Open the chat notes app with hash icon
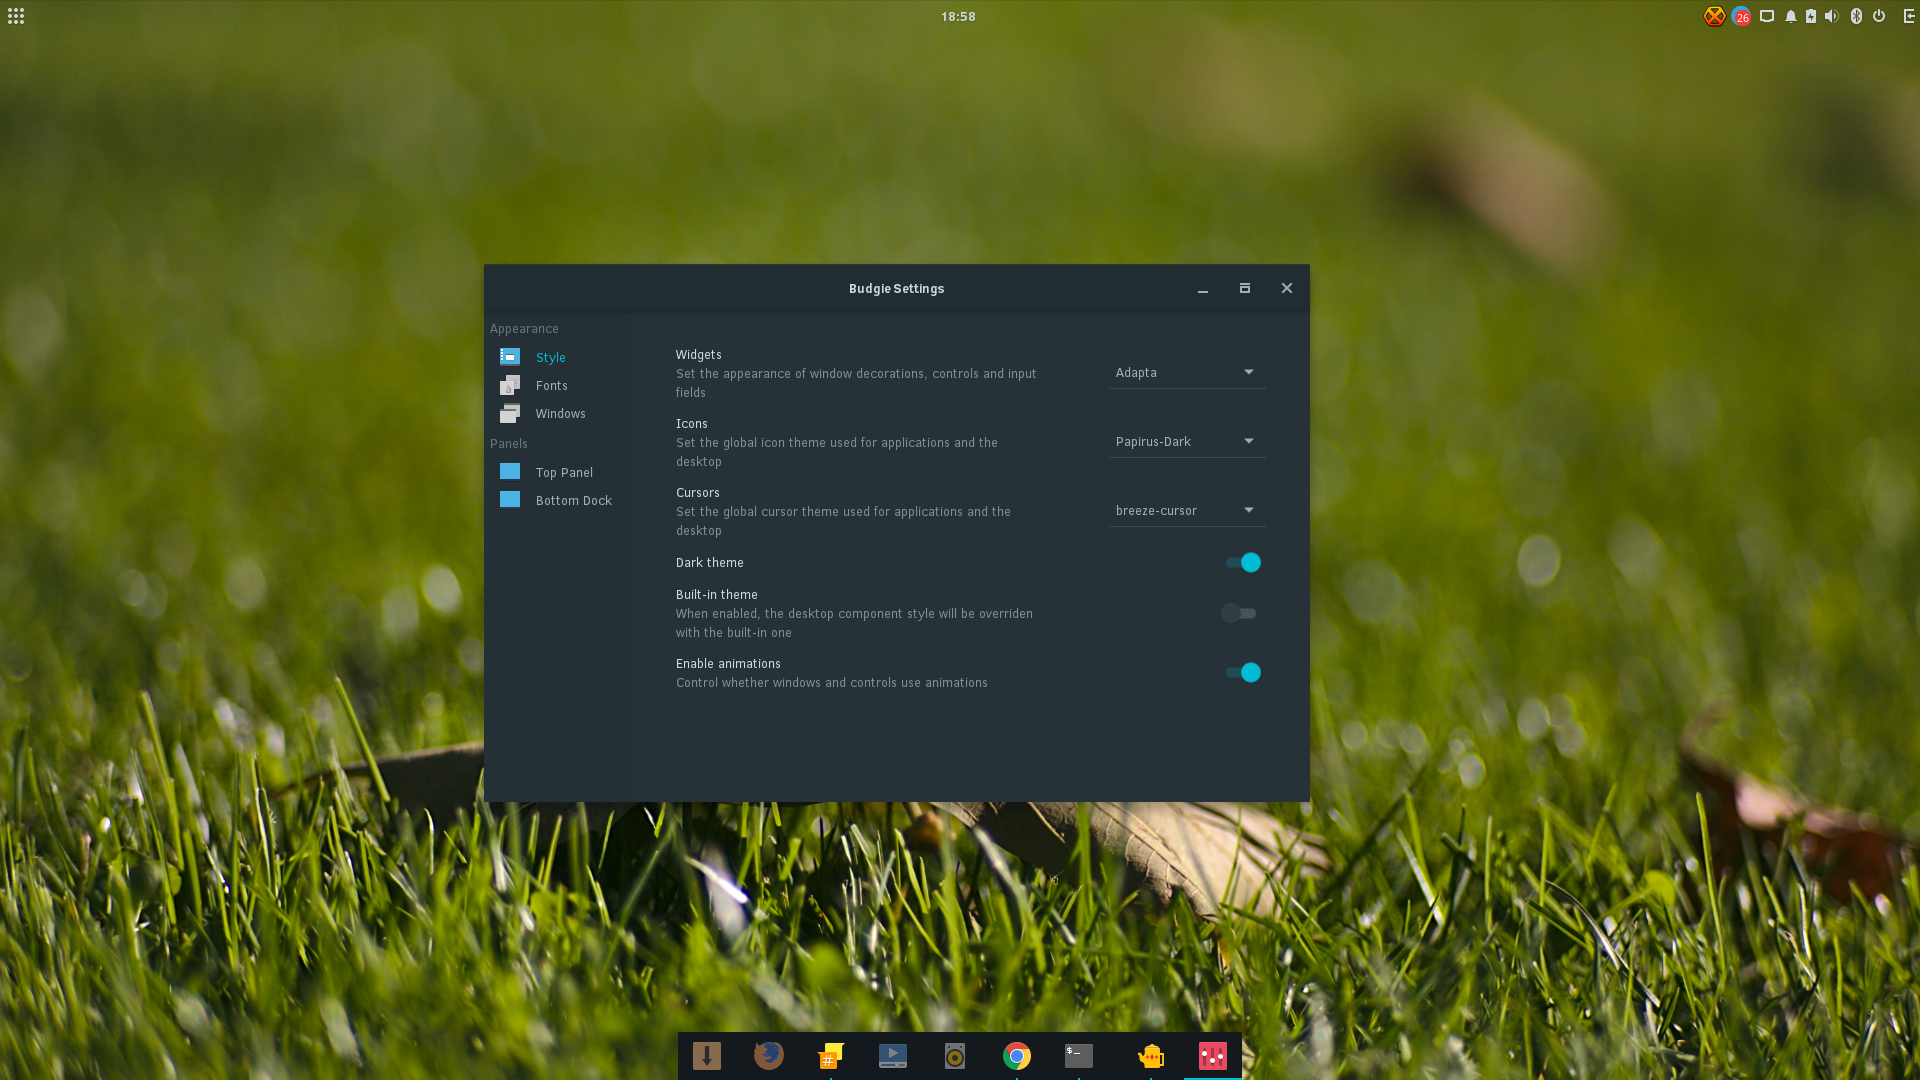Screen dimensions: 1920x1080 pos(831,1056)
